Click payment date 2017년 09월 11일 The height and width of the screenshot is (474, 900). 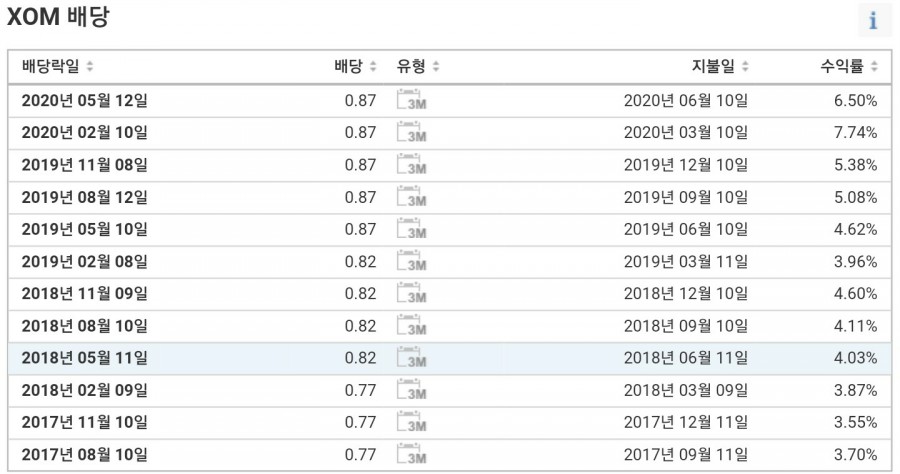[686, 454]
